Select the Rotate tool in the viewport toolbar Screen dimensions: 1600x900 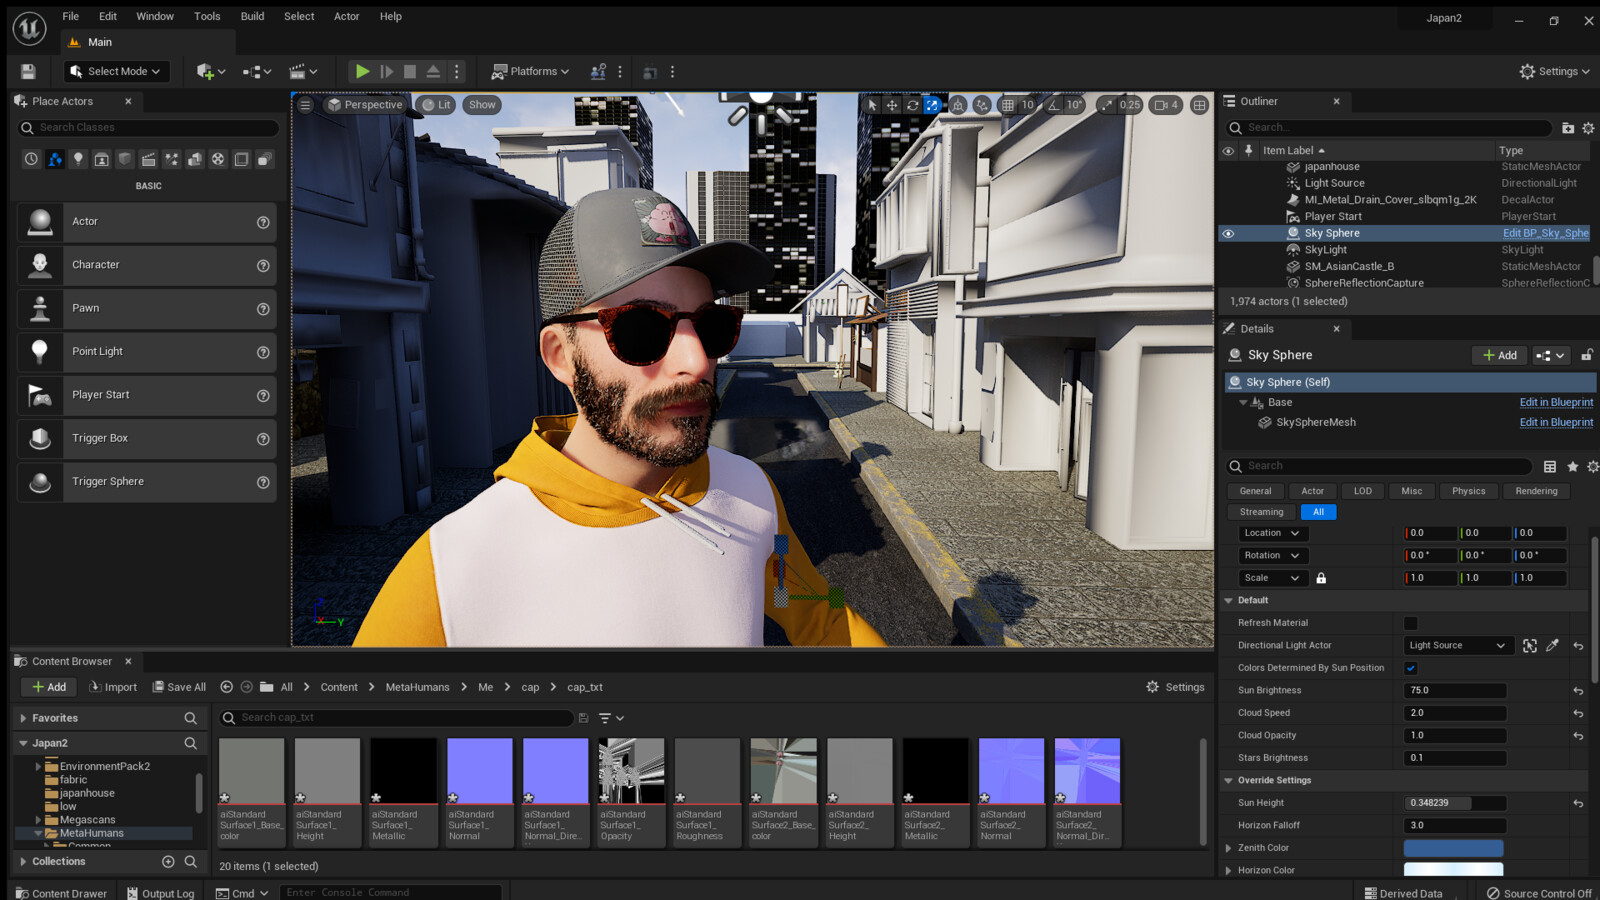912,104
